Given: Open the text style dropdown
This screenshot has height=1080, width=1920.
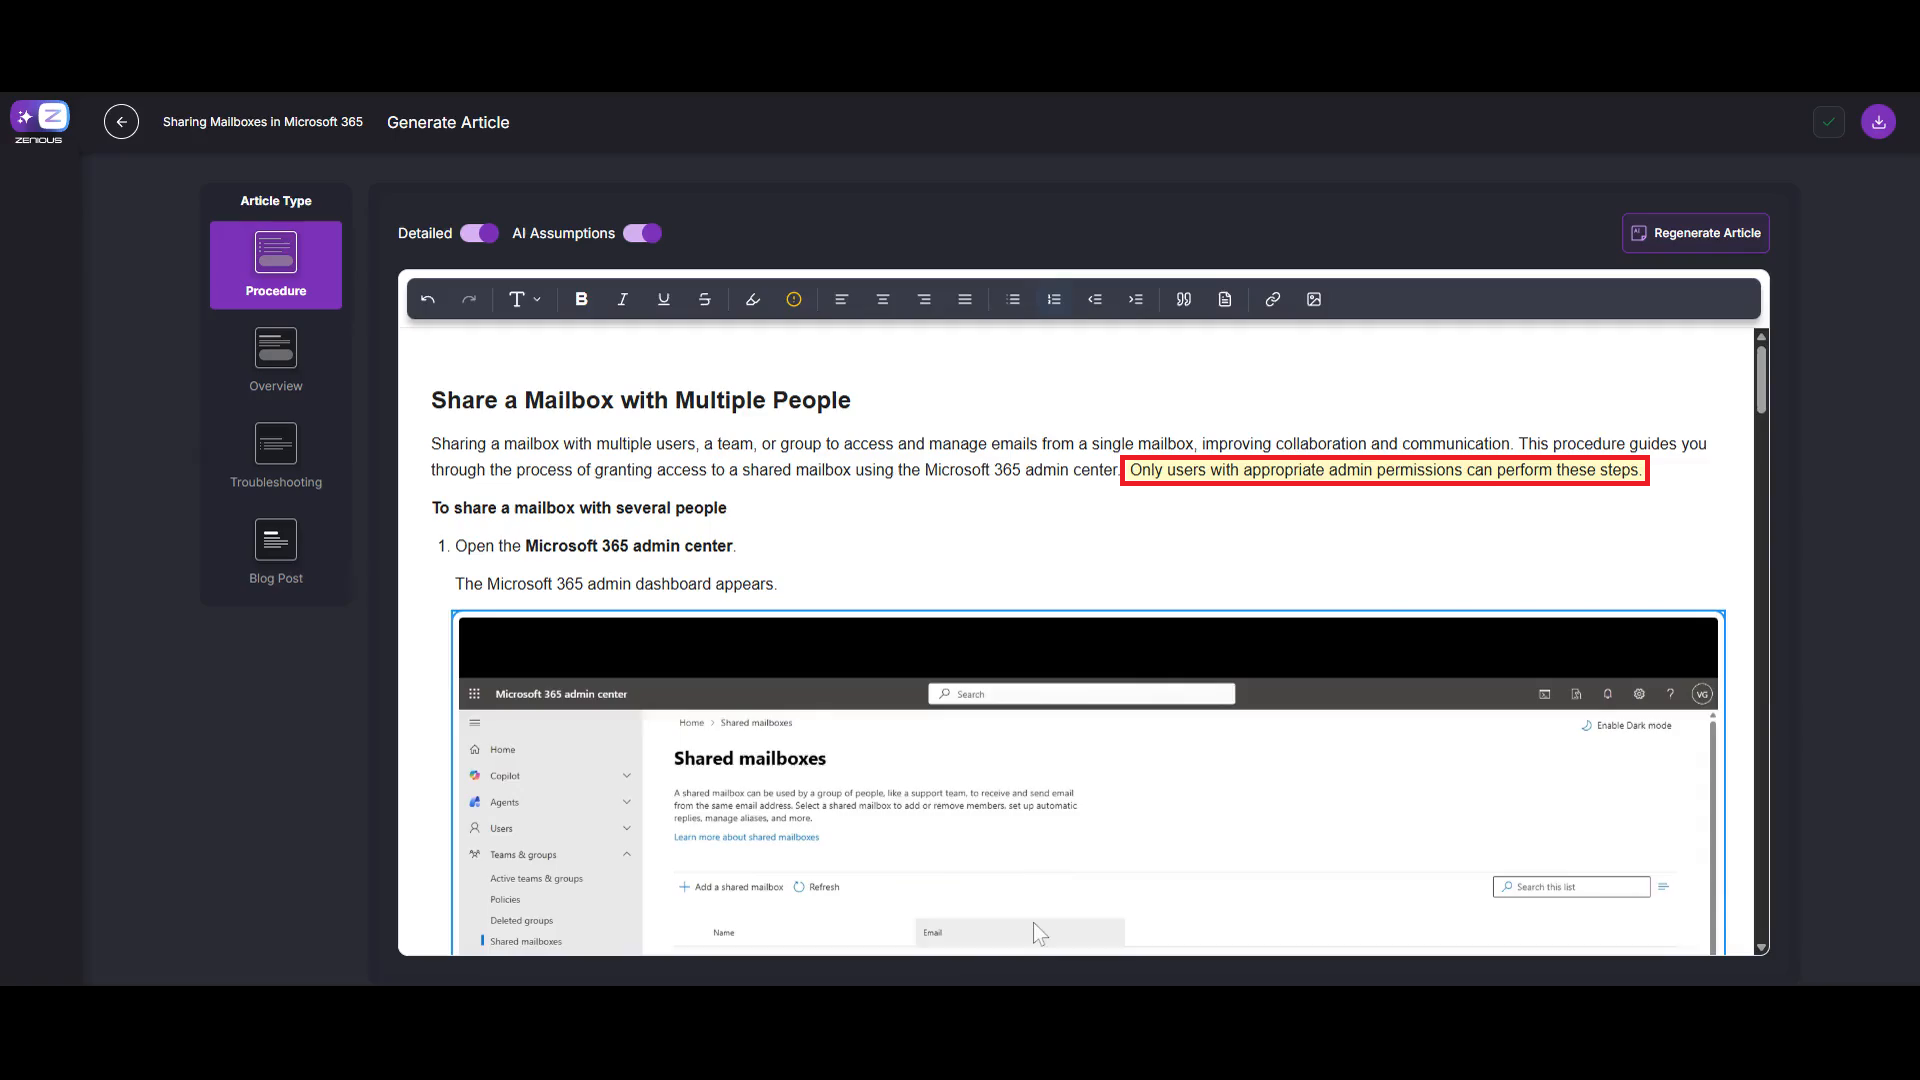Looking at the screenshot, I should point(524,299).
